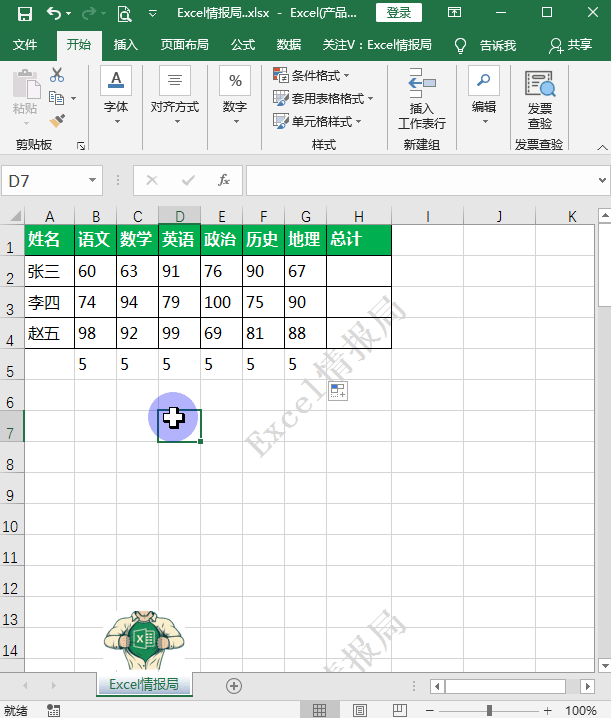Click sheet navigation previous arrow
Image resolution: width=611 pixels, height=718 pixels.
(x=25, y=685)
